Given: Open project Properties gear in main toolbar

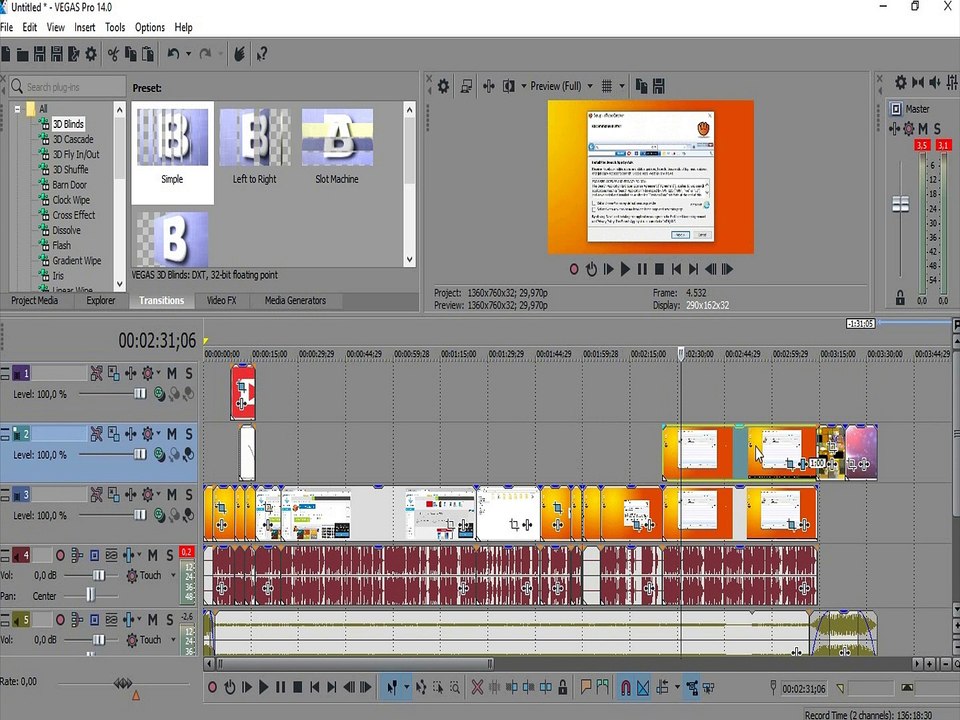Looking at the screenshot, I should (x=91, y=54).
